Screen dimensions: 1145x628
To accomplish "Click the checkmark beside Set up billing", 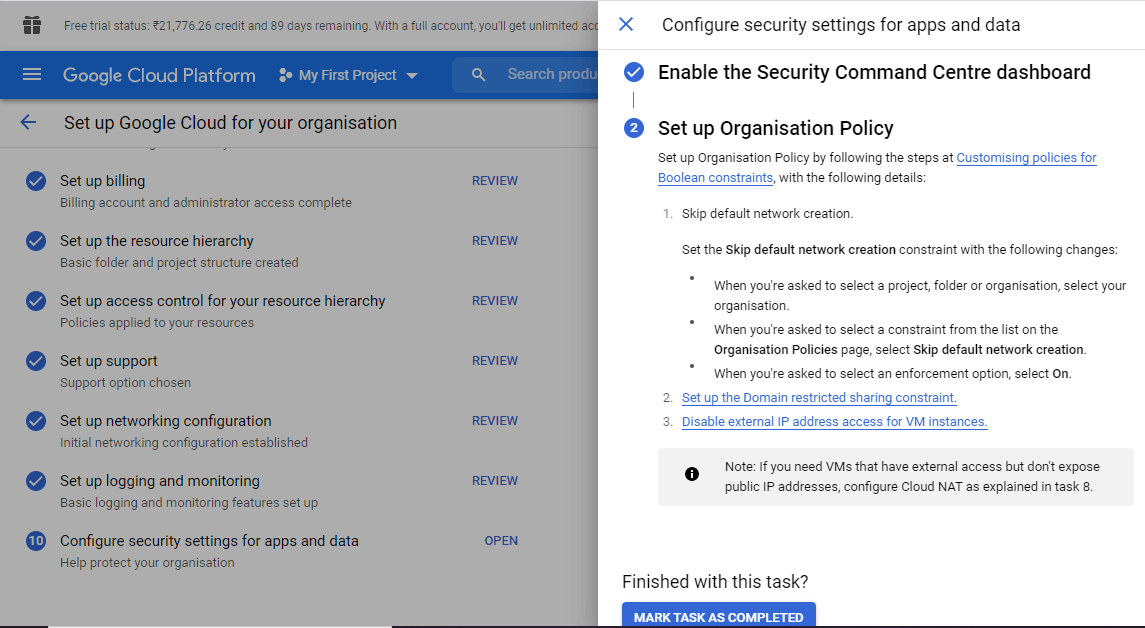I will pos(36,181).
